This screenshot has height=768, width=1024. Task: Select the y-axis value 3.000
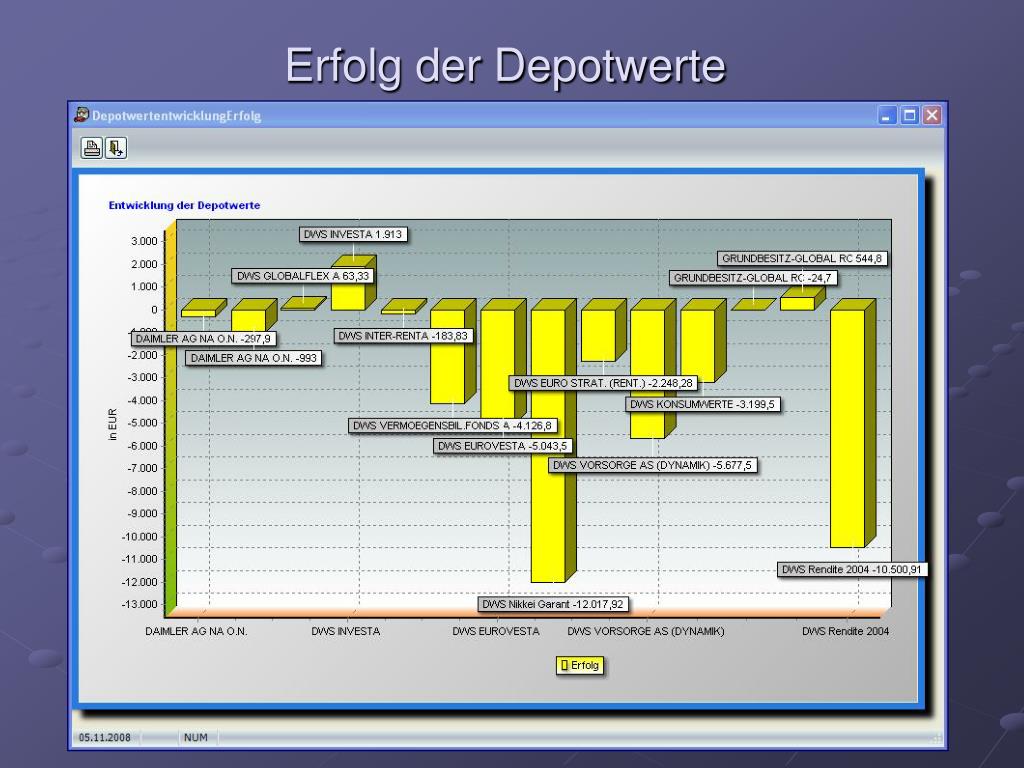click(x=144, y=241)
